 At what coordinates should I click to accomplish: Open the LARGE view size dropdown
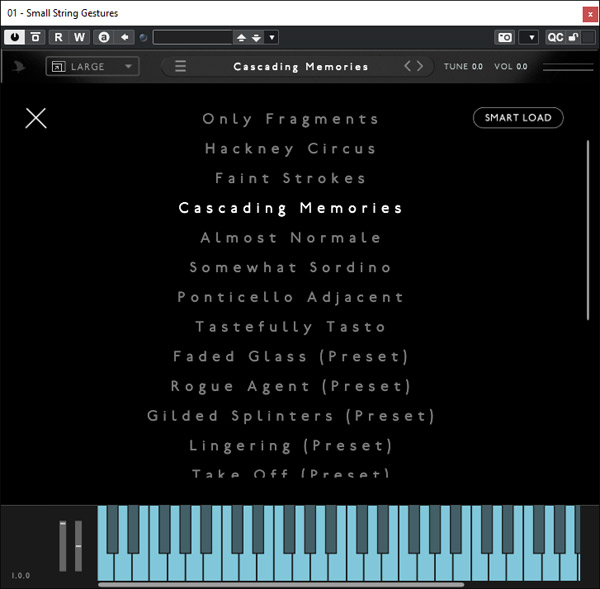[x=93, y=67]
